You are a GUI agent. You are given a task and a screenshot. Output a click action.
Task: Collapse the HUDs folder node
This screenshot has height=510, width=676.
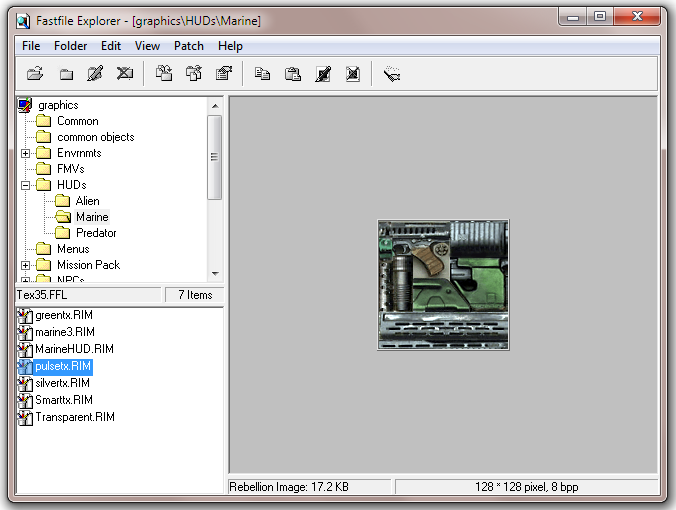pyautogui.click(x=25, y=185)
